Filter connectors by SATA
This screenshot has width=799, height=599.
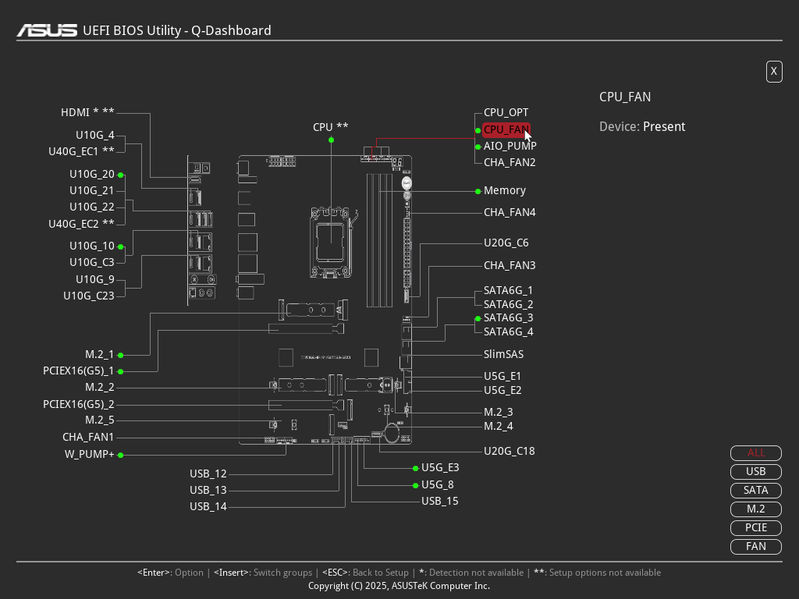(756, 491)
